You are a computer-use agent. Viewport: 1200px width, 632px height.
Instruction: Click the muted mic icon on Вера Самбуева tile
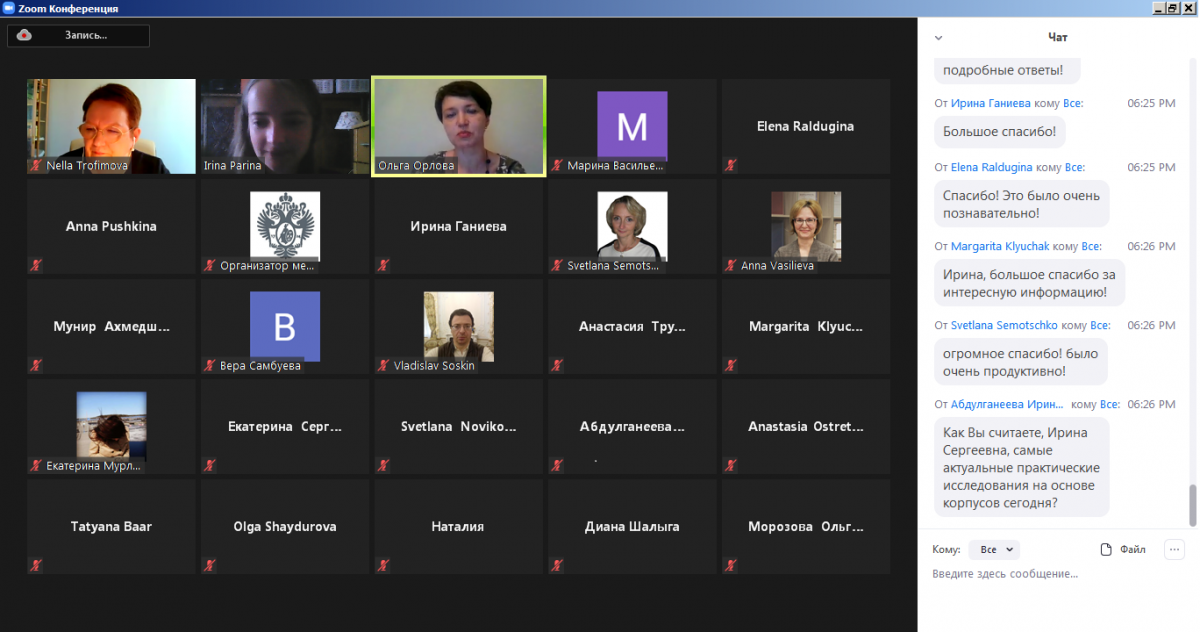coord(211,366)
